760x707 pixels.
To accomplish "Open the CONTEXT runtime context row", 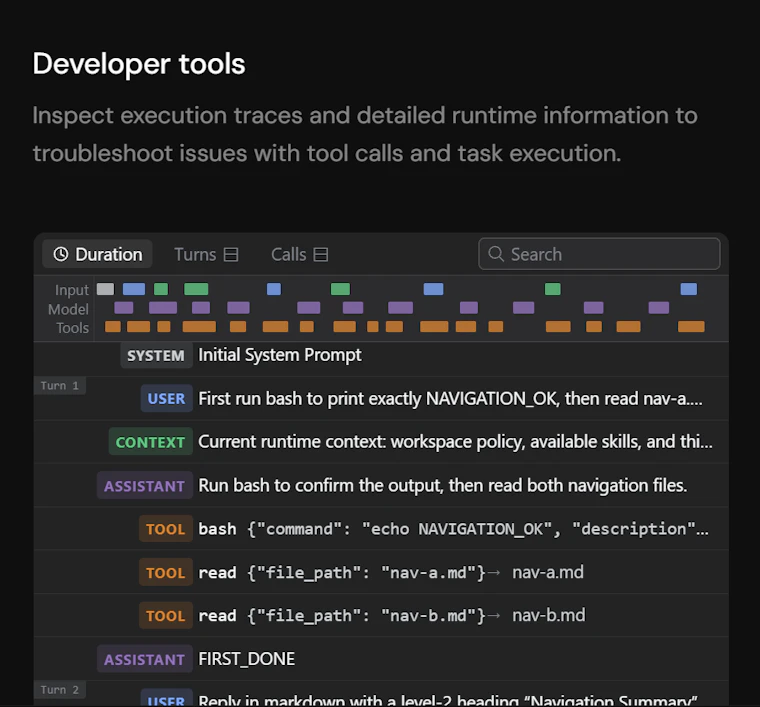I will point(381,442).
